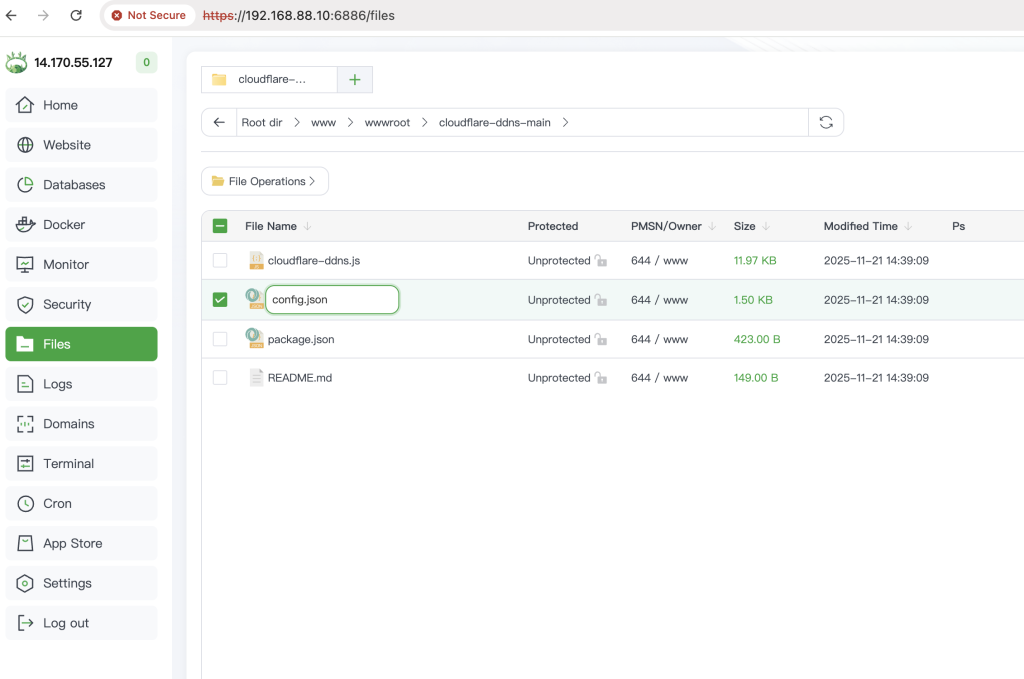Viewport: 1024px width, 679px height.
Task: Click the config.json rename input field
Action: pyautogui.click(x=332, y=300)
